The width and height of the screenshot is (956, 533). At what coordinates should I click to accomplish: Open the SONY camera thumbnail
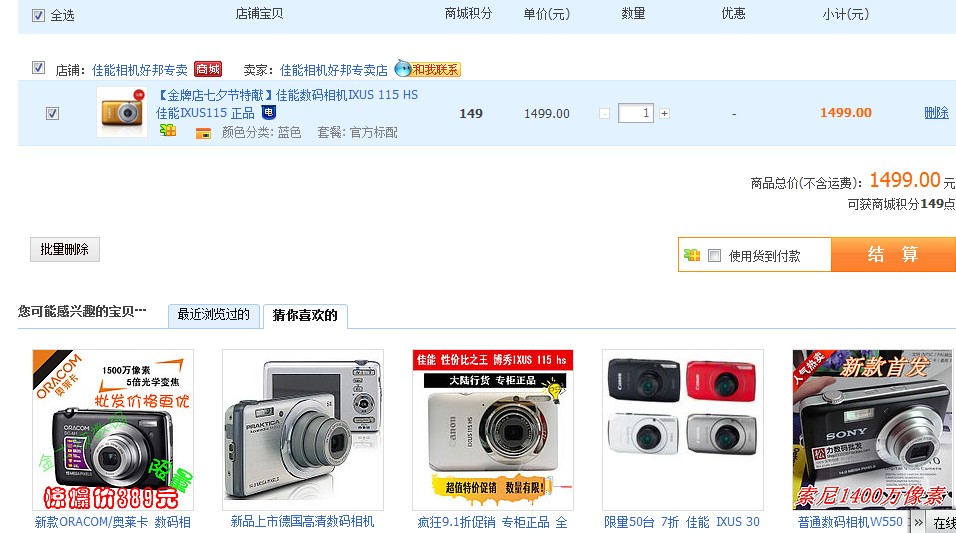[x=872, y=430]
